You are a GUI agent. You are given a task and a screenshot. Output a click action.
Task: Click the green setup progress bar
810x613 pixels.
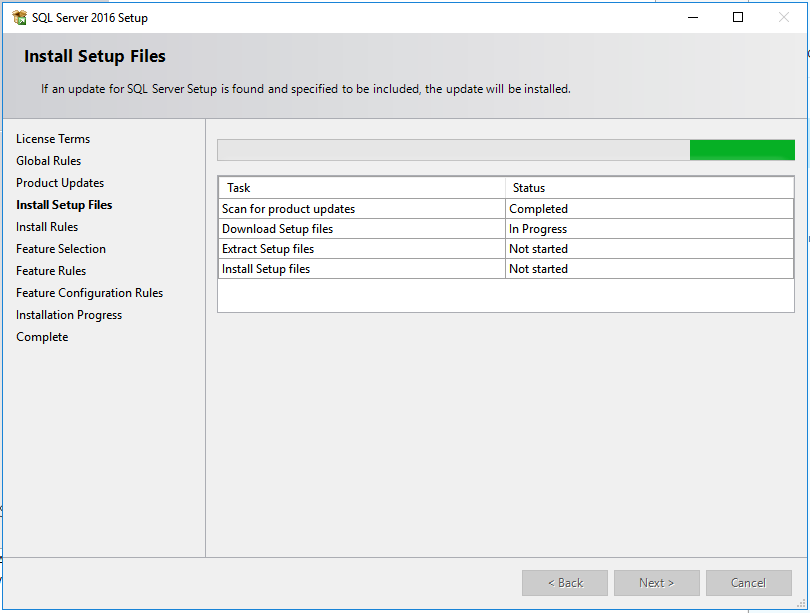coord(742,149)
